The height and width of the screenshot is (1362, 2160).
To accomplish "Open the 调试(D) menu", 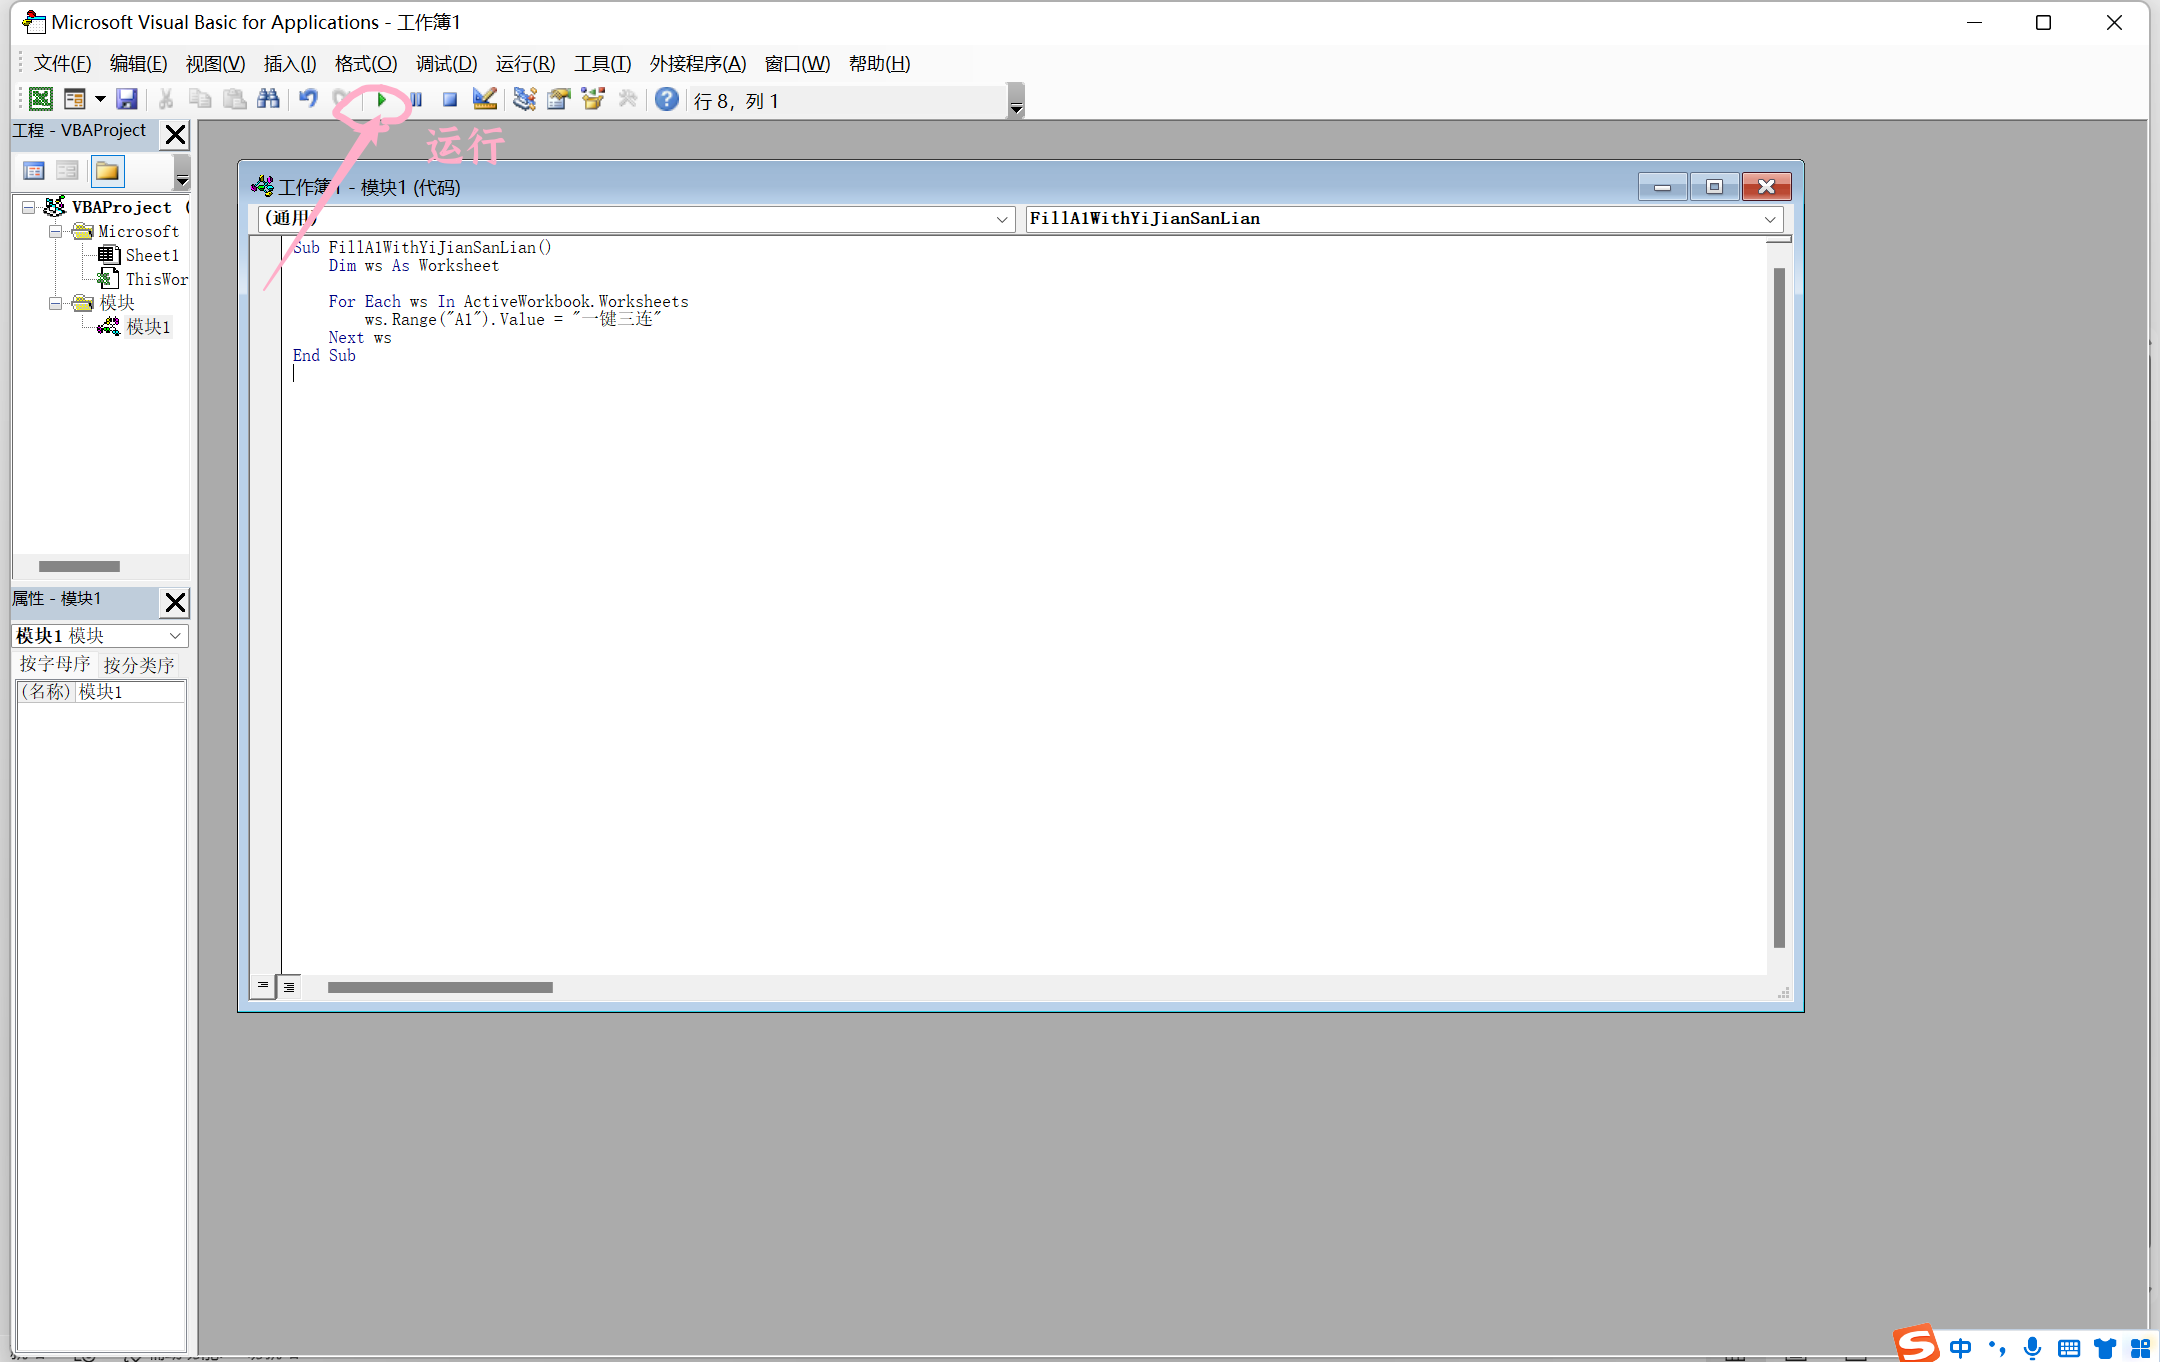I will pyautogui.click(x=446, y=64).
